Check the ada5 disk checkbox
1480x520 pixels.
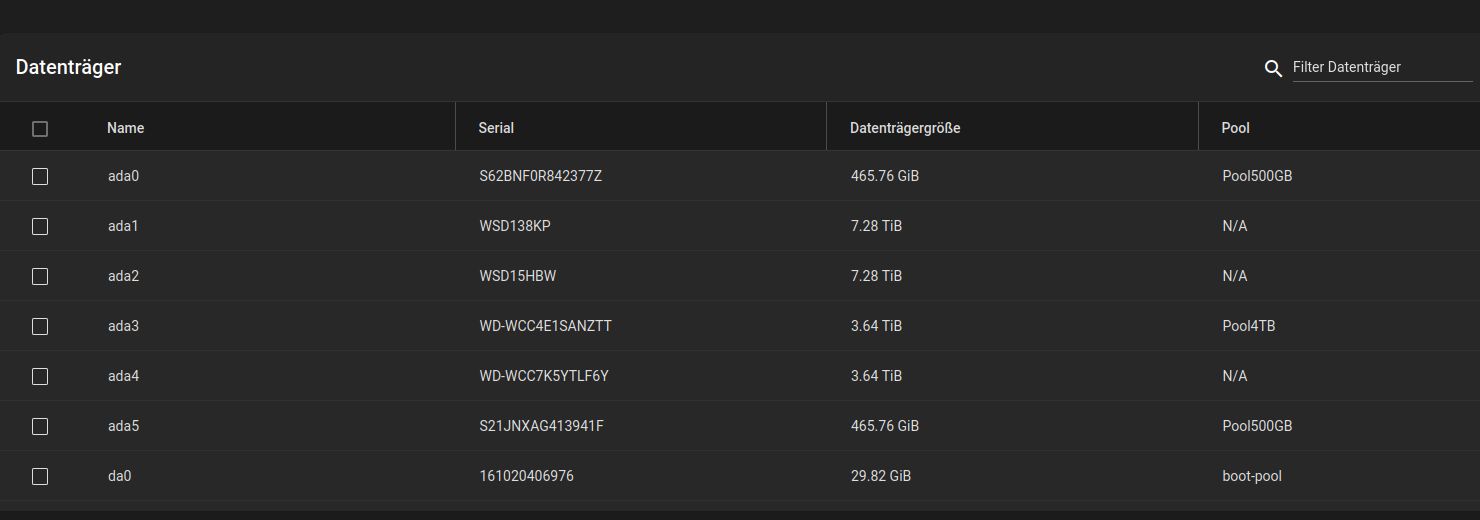40,426
